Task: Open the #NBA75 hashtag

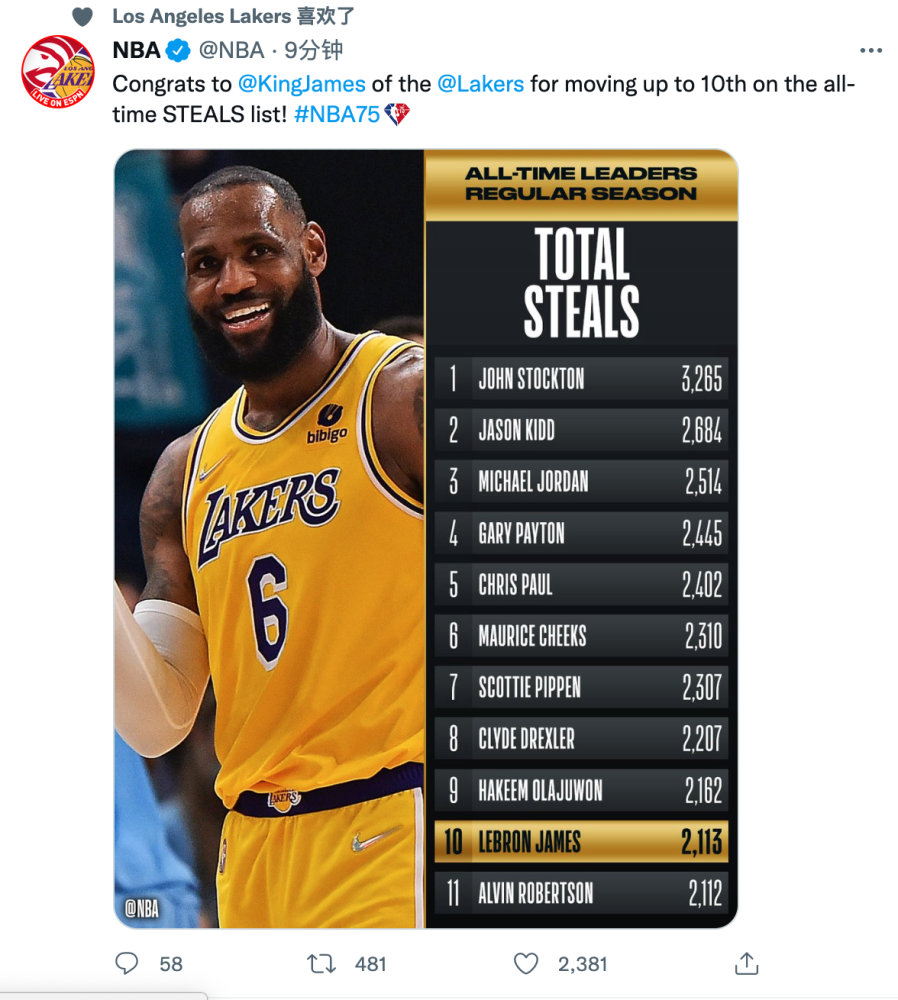Action: tap(337, 114)
